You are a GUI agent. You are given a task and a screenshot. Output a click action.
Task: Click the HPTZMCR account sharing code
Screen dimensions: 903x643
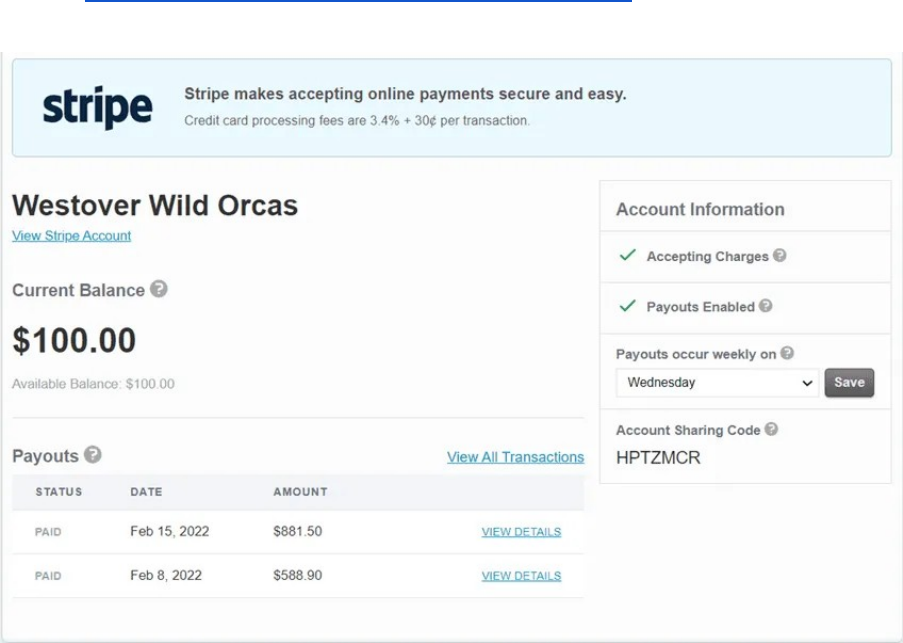tap(658, 458)
